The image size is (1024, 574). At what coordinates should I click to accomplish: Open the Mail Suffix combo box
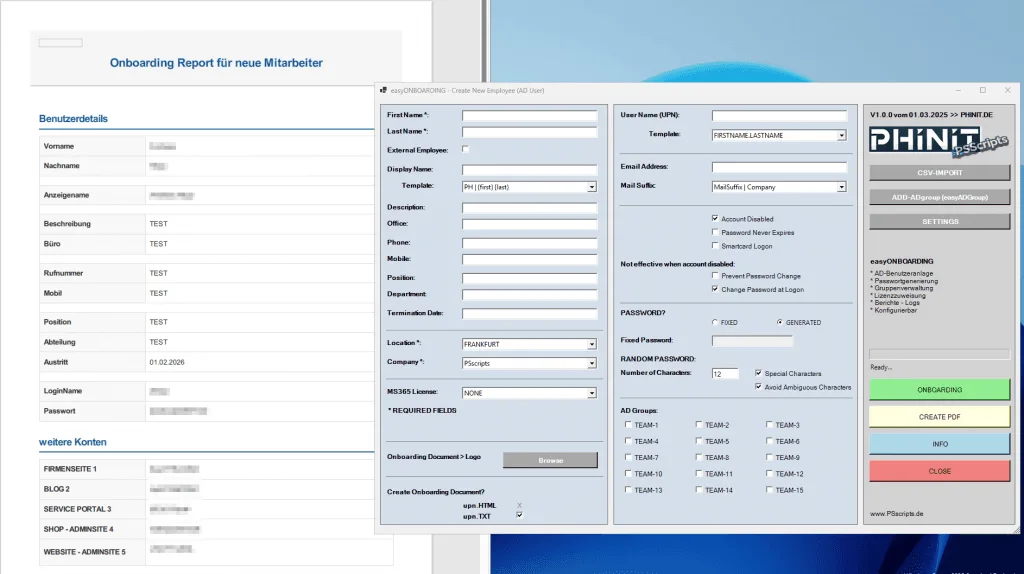click(x=841, y=187)
